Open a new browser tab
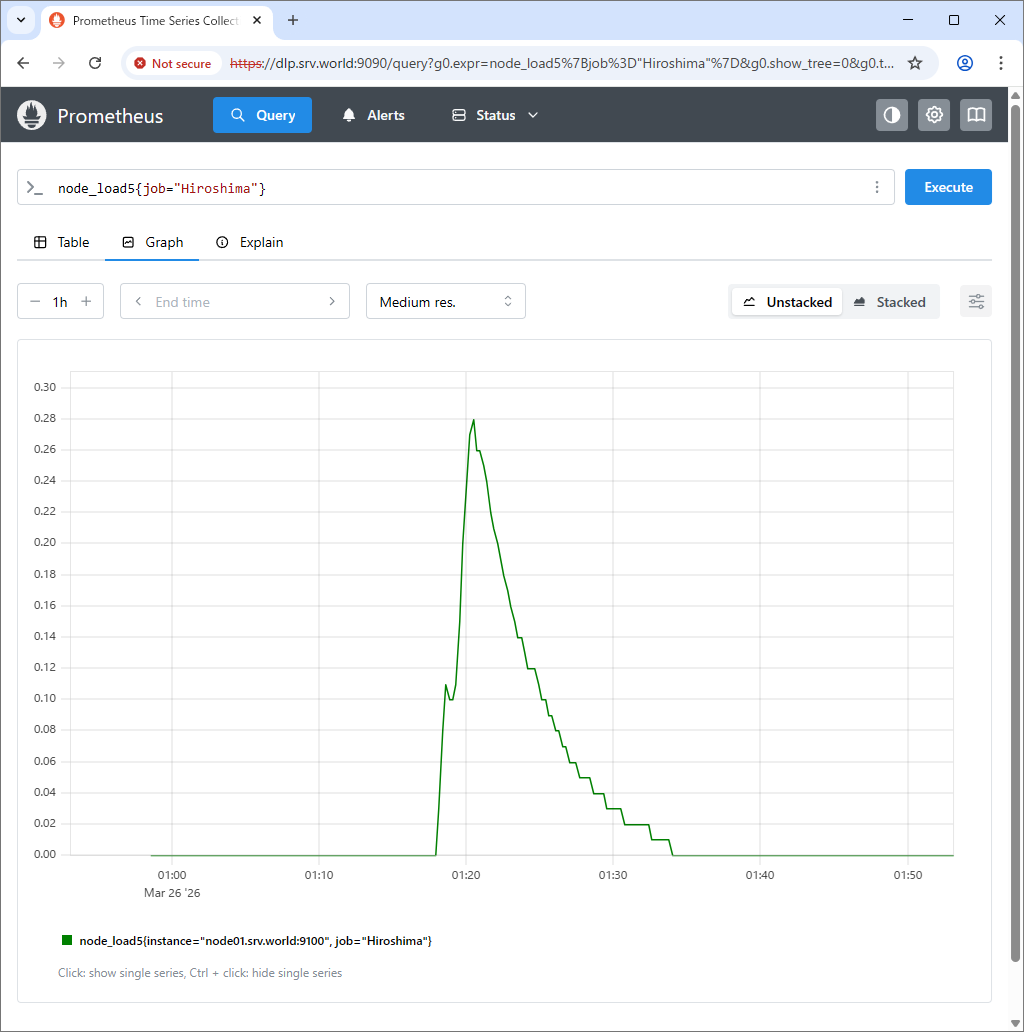Screen dimensions: 1024x1032 point(293,20)
